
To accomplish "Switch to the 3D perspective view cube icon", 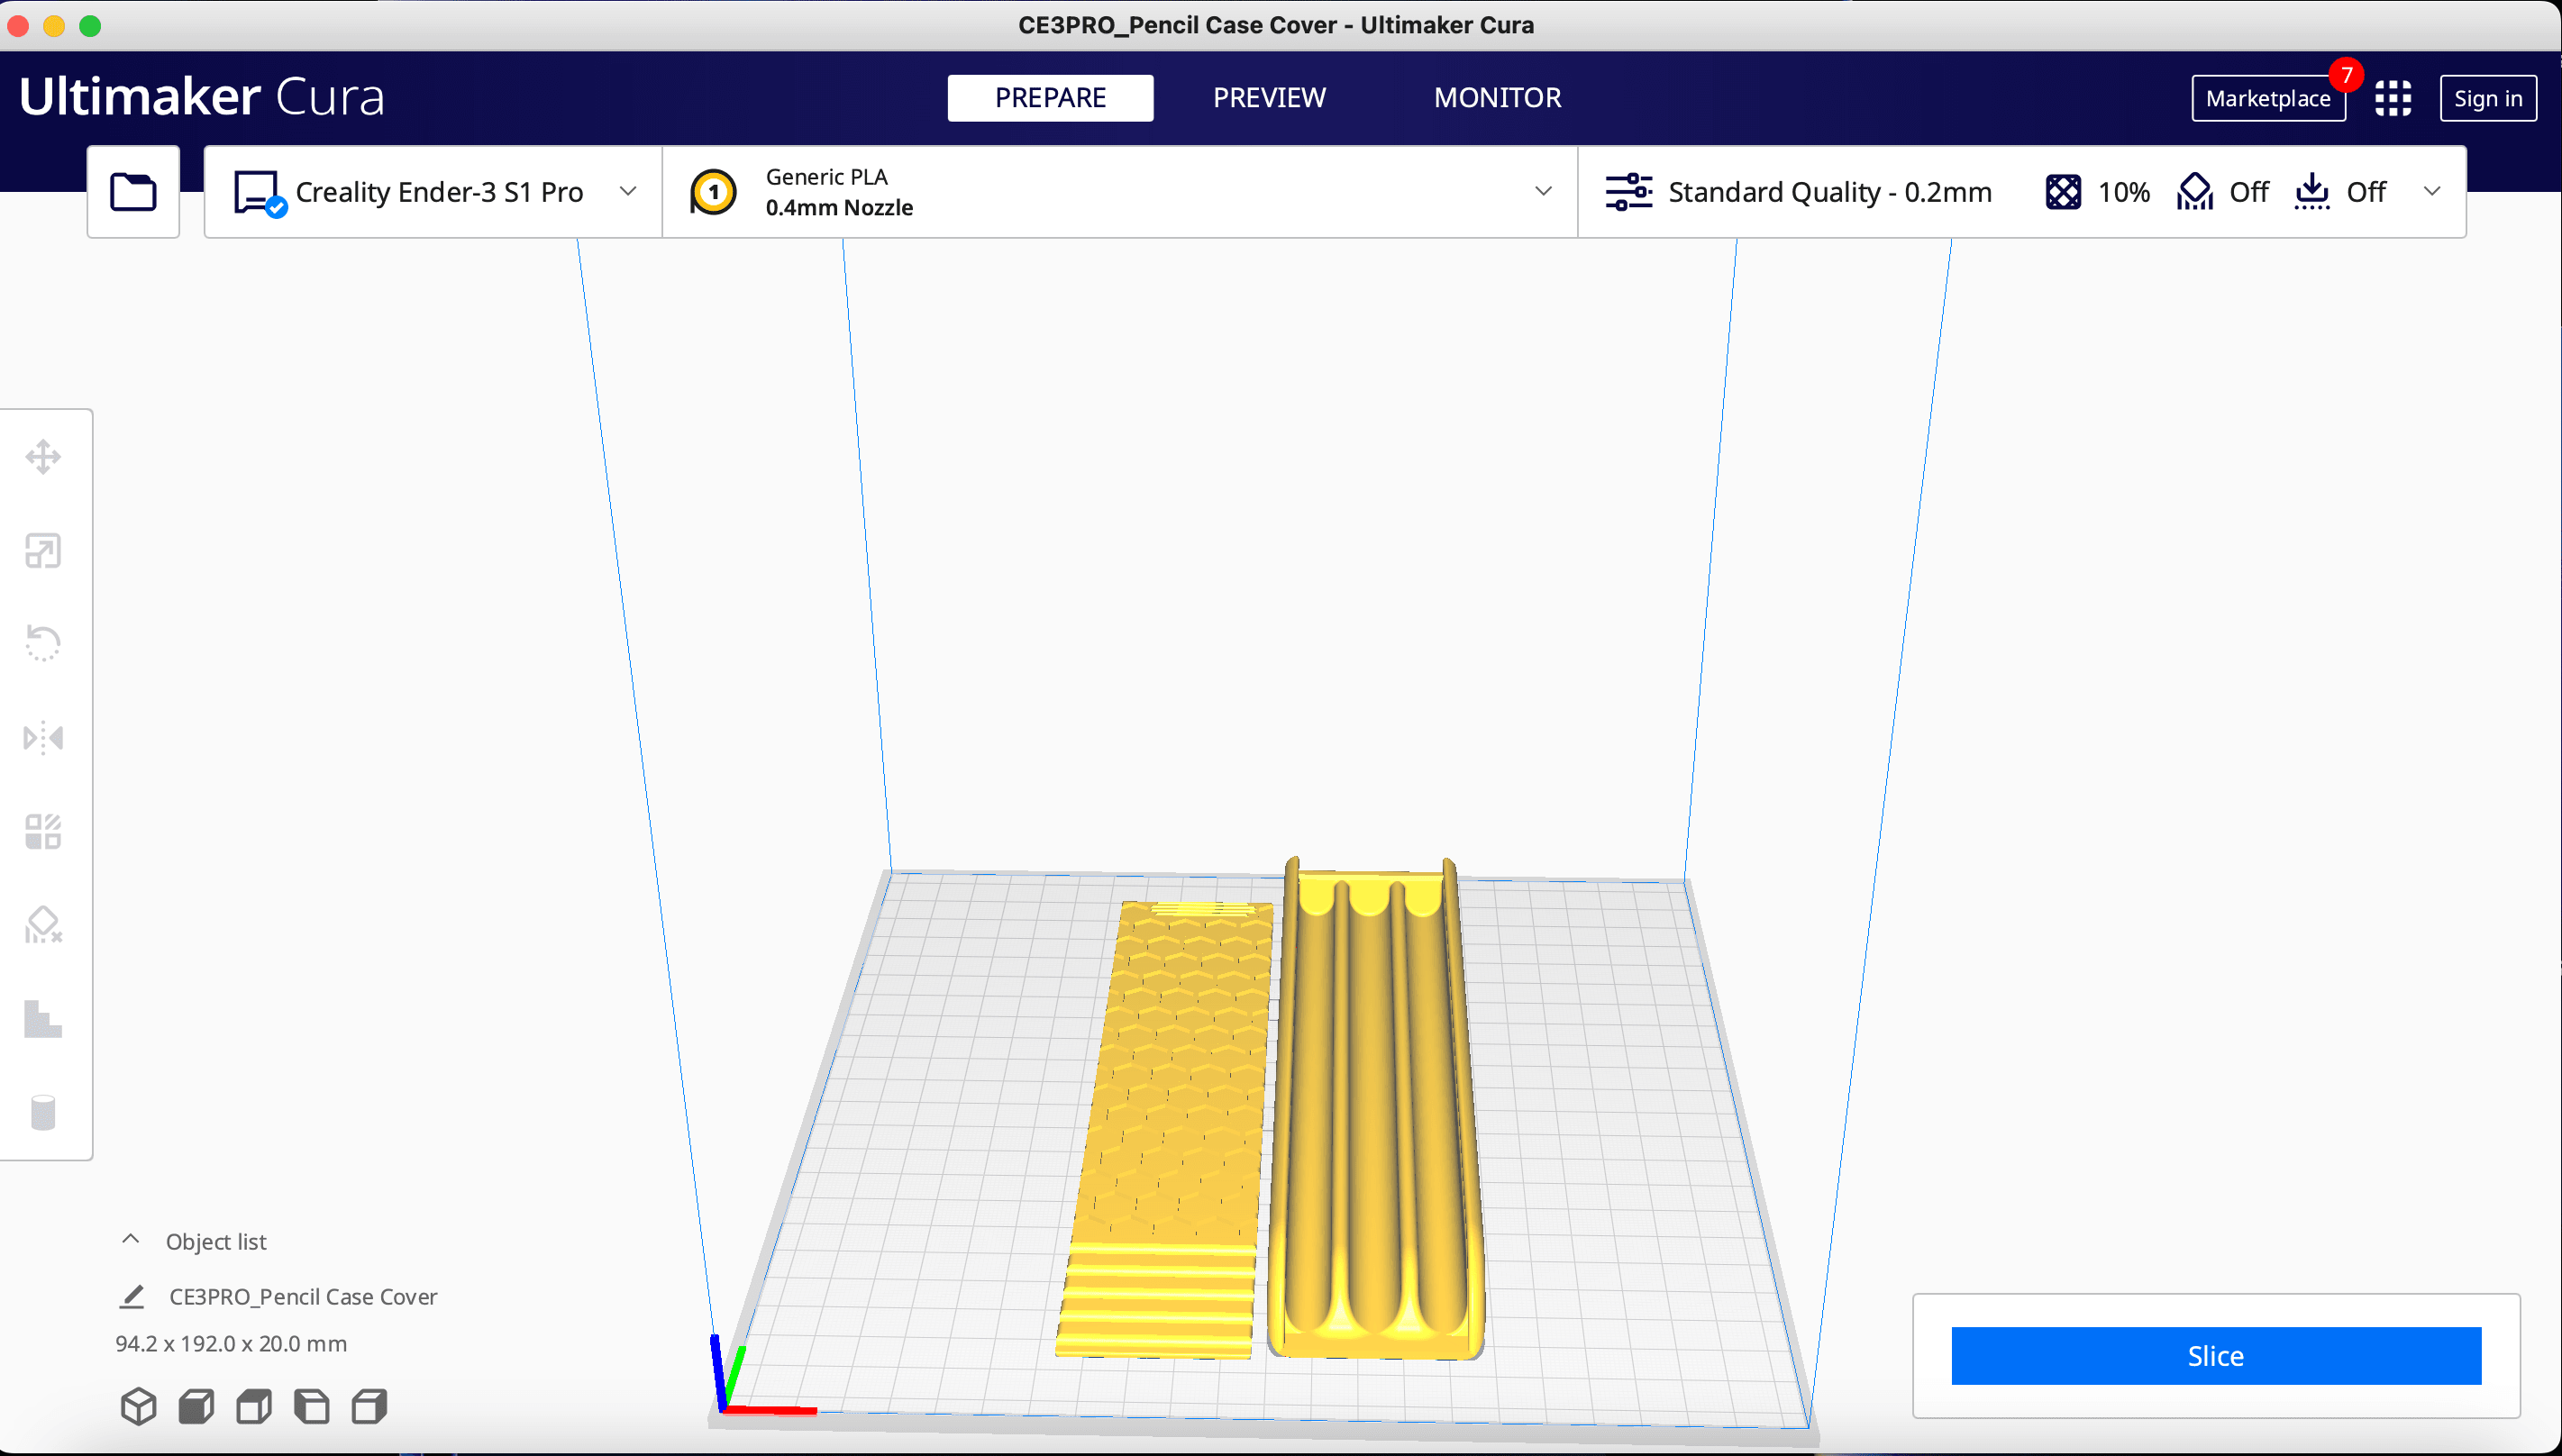I will [x=139, y=1406].
